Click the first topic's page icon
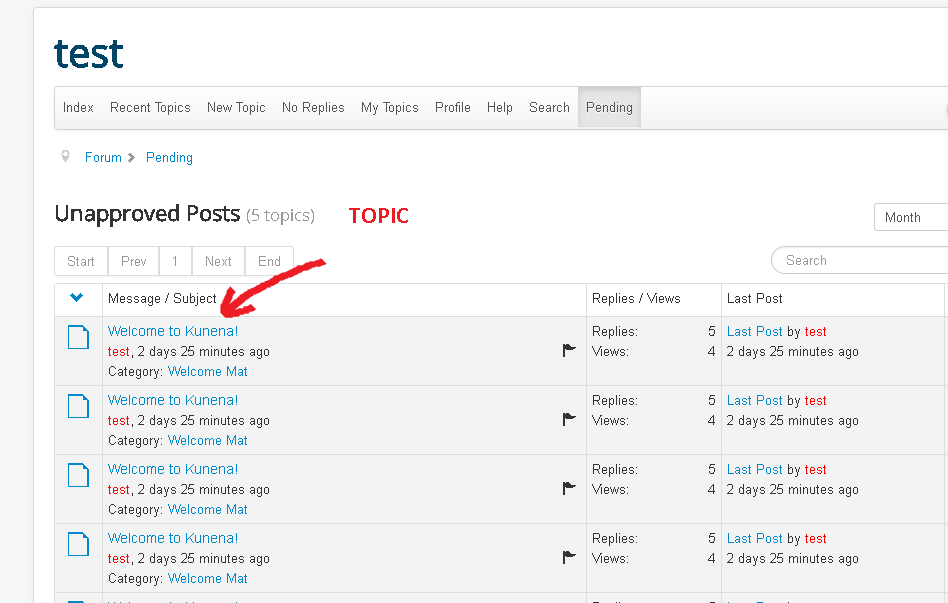 click(78, 337)
